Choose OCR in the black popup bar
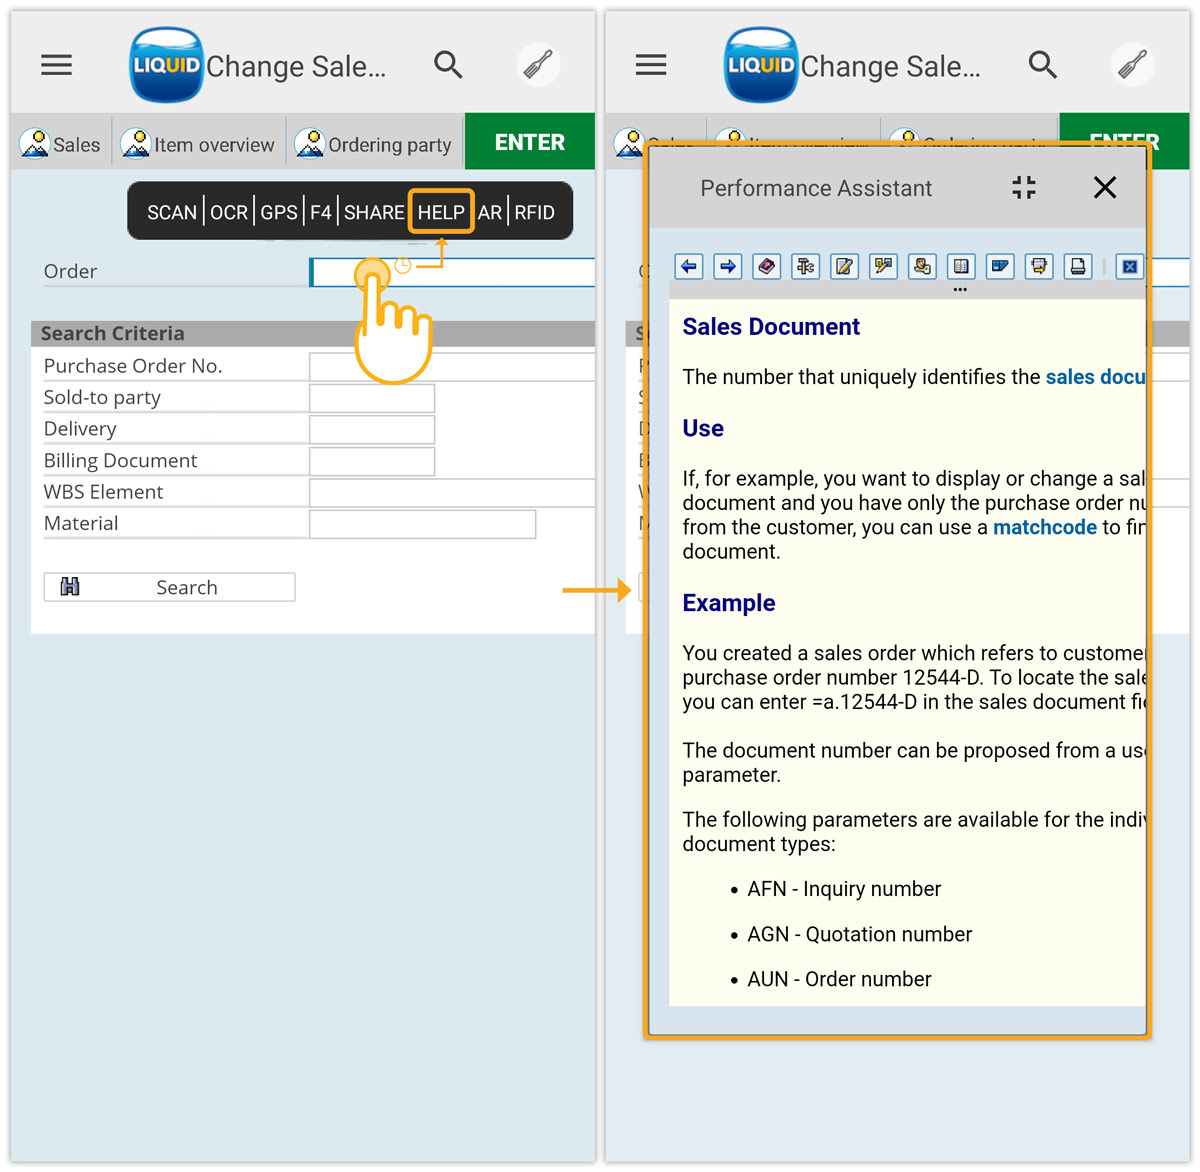The image size is (1200, 1172). (229, 212)
